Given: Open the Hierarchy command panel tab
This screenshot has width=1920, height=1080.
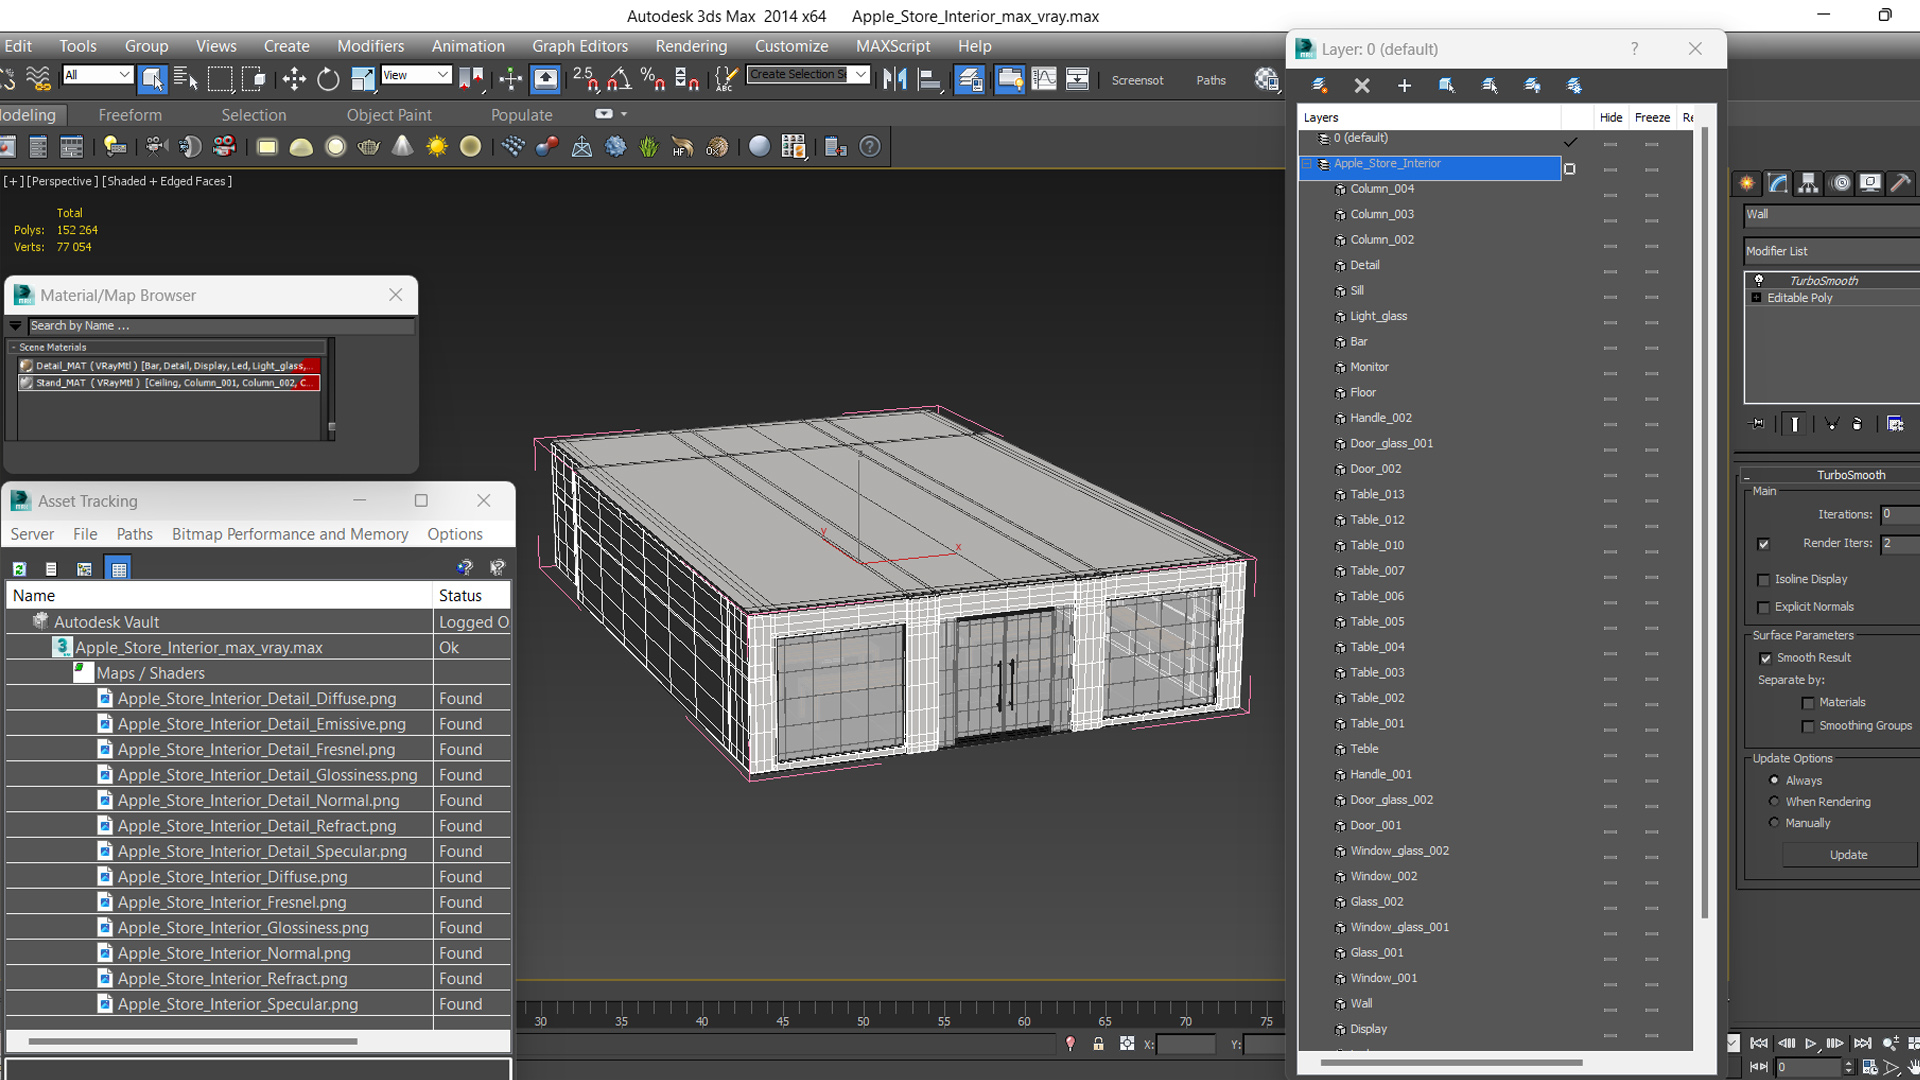Looking at the screenshot, I should click(x=1808, y=183).
